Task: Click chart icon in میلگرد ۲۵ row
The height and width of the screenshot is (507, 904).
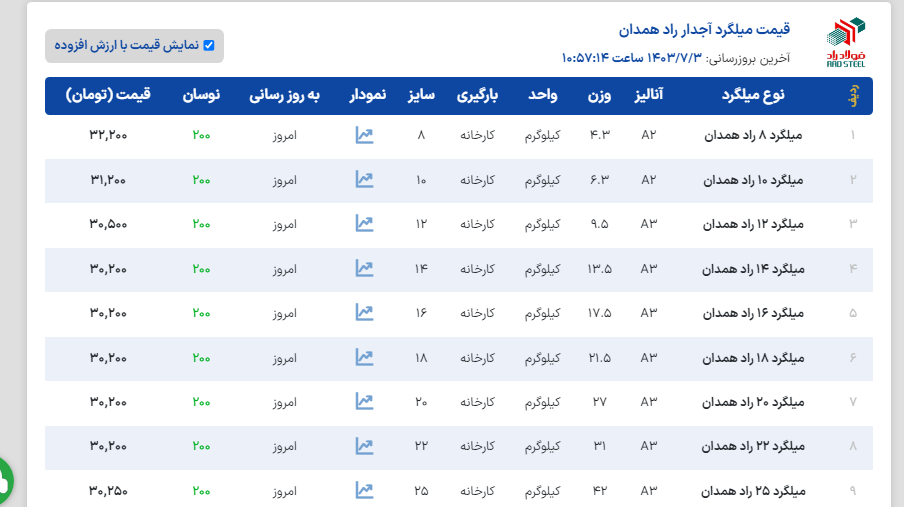Action: click(x=364, y=490)
